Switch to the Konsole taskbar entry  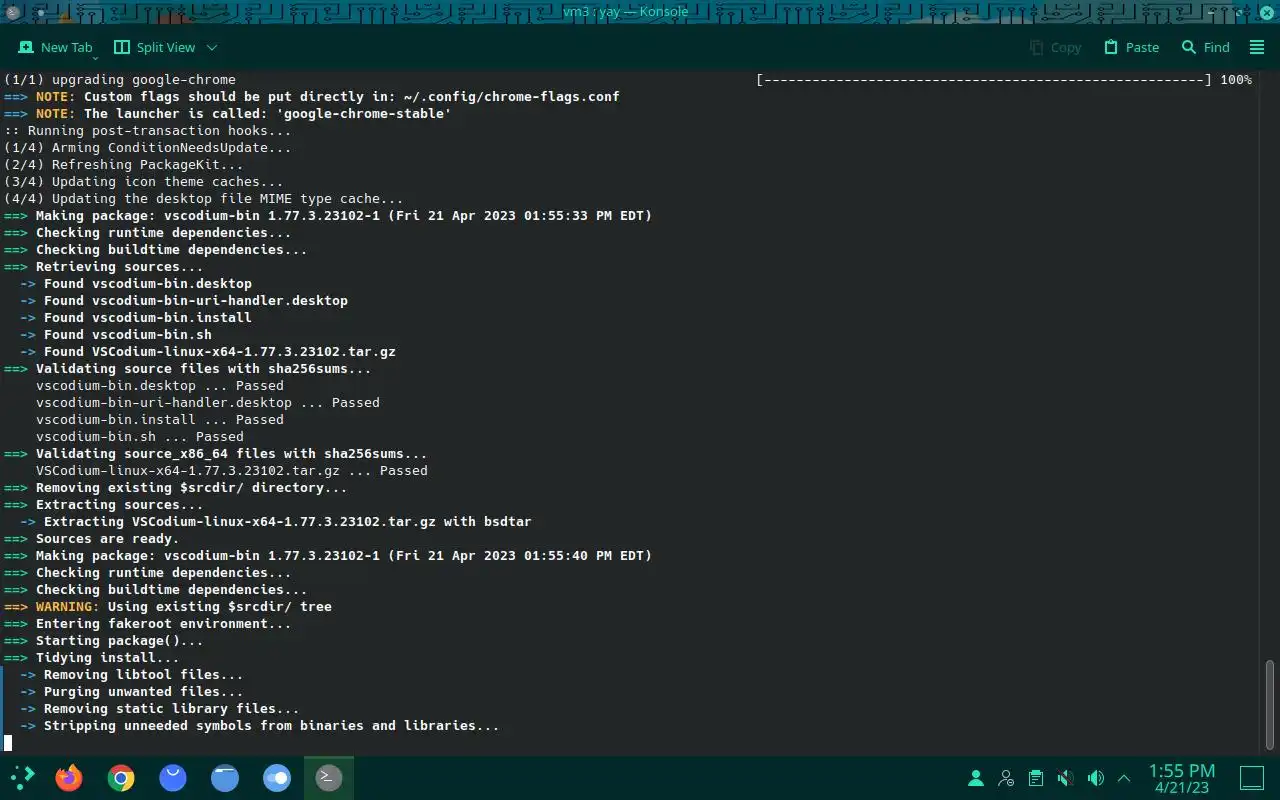[x=328, y=778]
